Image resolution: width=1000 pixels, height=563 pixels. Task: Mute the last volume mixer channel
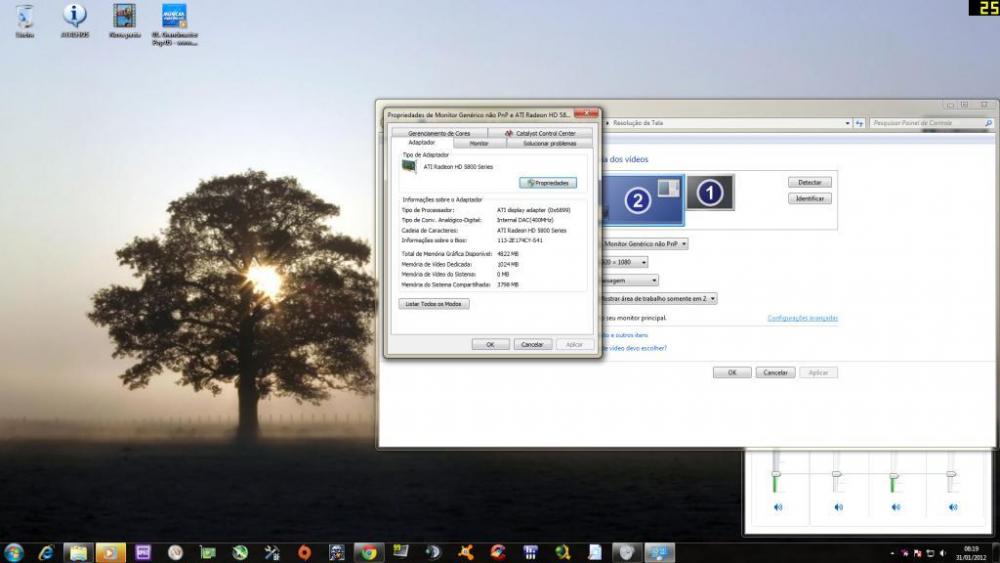[x=953, y=507]
